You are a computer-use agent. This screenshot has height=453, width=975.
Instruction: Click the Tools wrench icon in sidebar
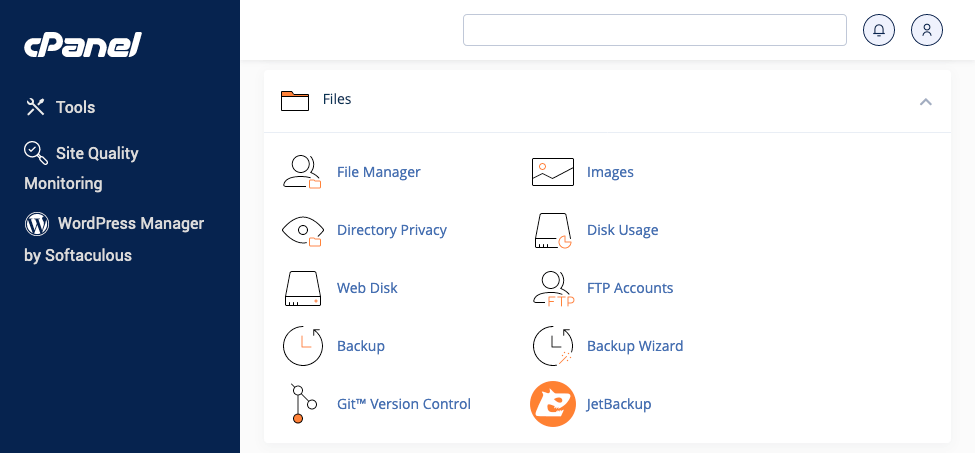pyautogui.click(x=35, y=107)
